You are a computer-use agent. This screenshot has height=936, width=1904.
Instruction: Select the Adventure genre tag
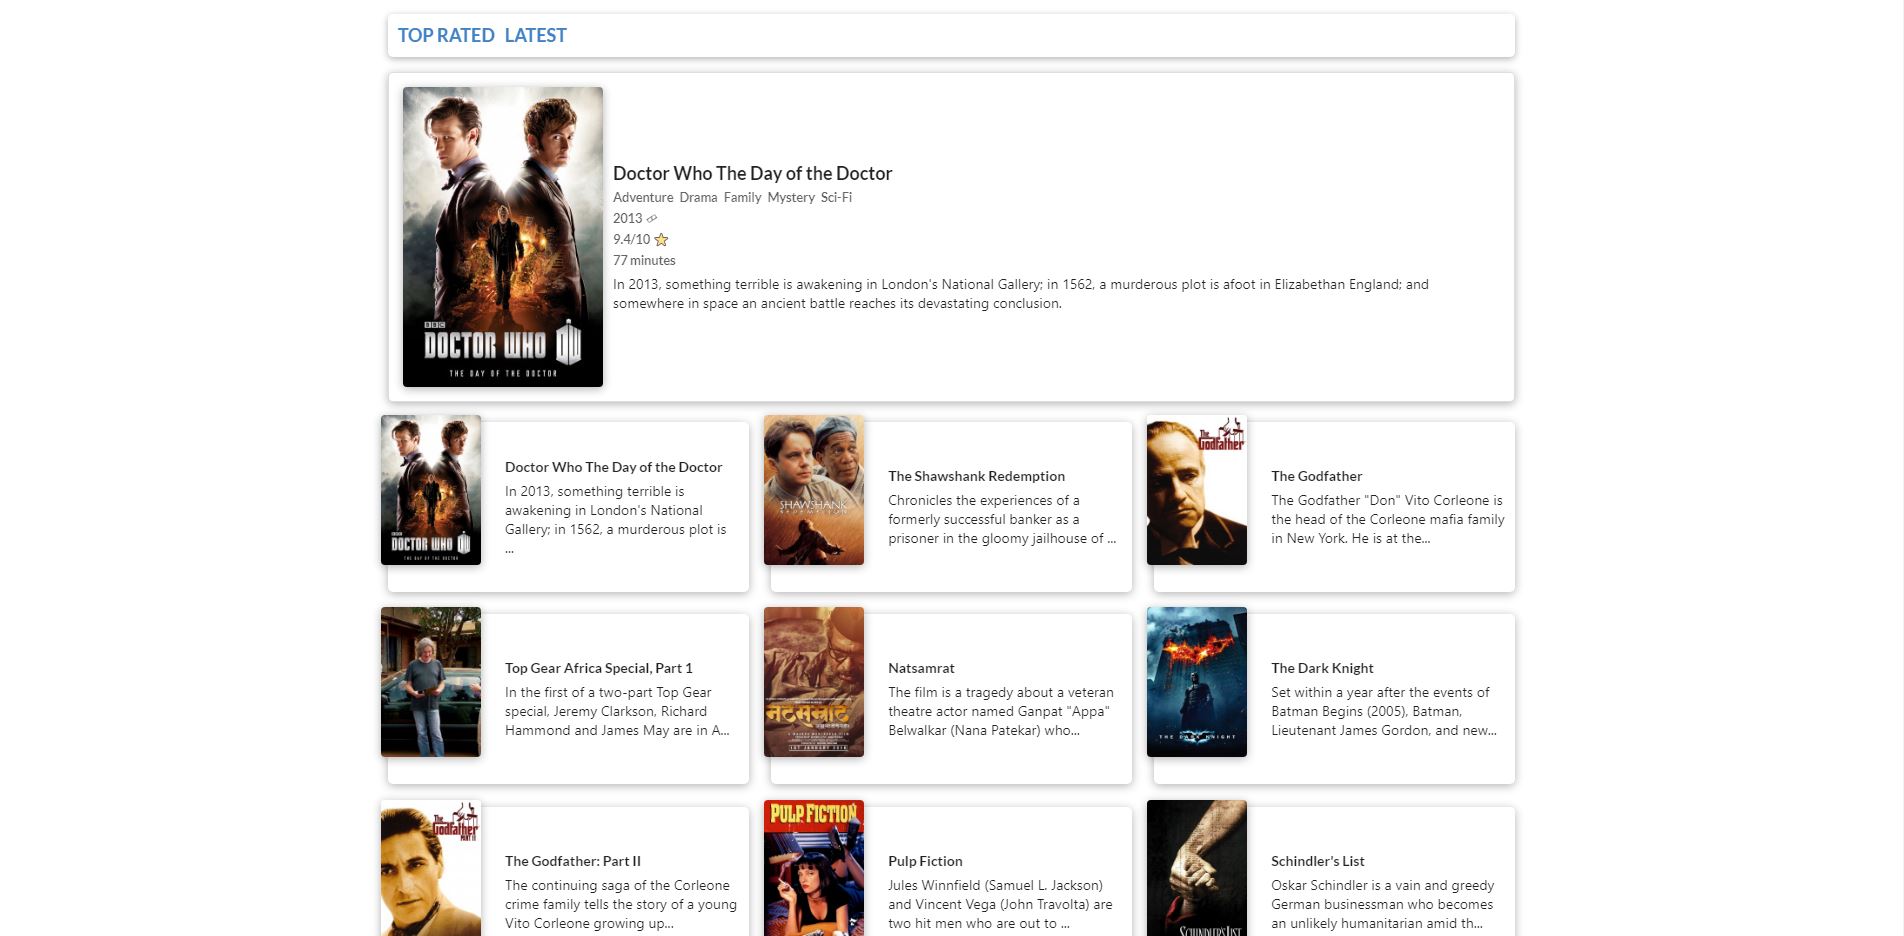pyautogui.click(x=643, y=197)
